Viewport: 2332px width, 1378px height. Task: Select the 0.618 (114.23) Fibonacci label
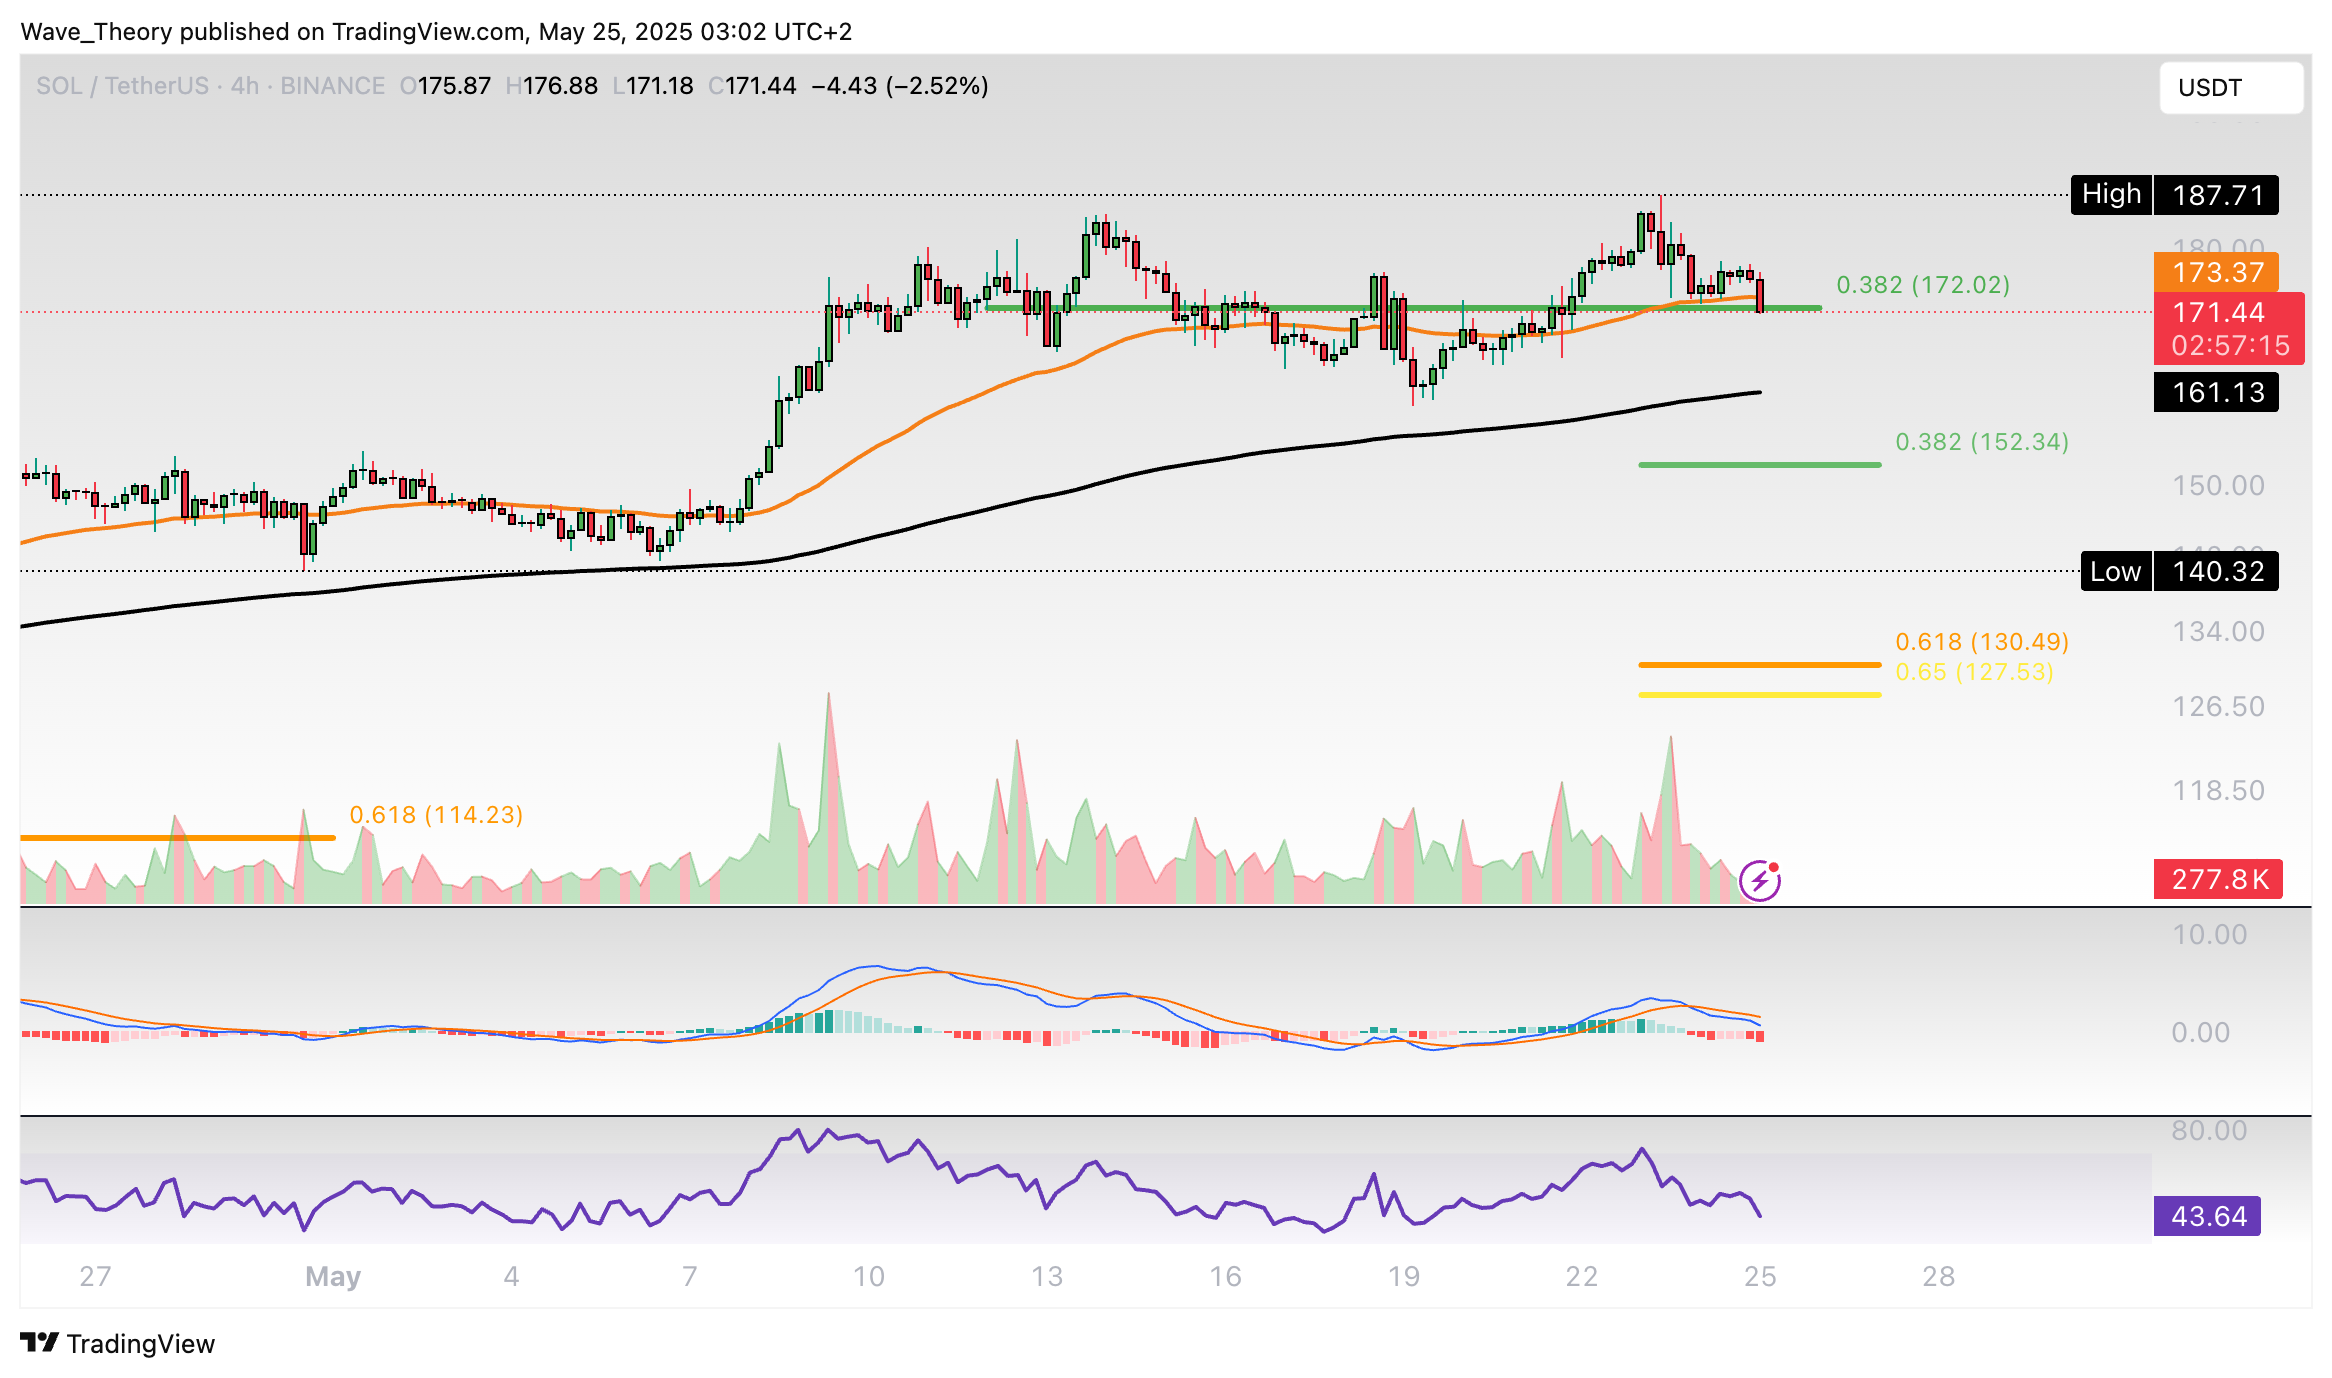(436, 815)
